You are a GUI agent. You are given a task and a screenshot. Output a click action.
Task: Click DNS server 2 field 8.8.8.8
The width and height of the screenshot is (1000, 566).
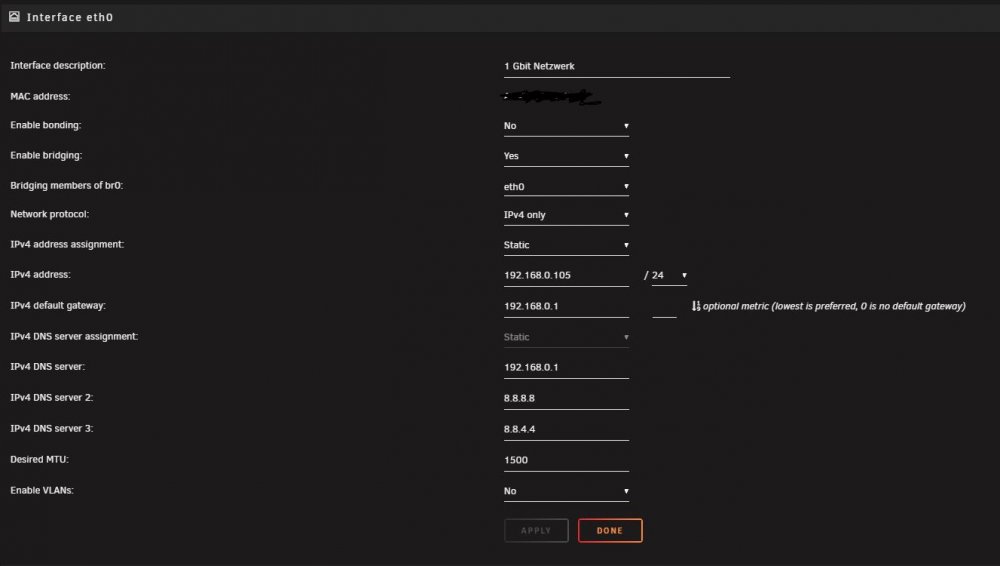566,398
